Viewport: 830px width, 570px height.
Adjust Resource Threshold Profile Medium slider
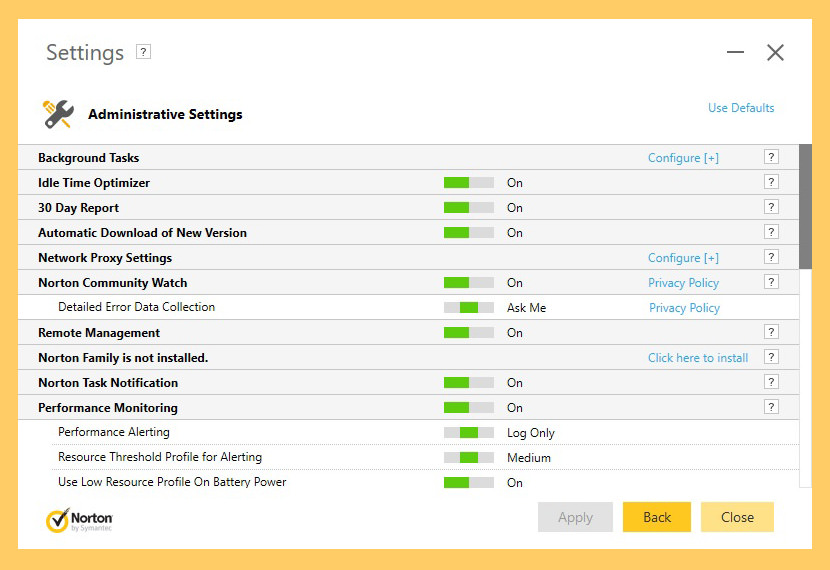point(468,457)
